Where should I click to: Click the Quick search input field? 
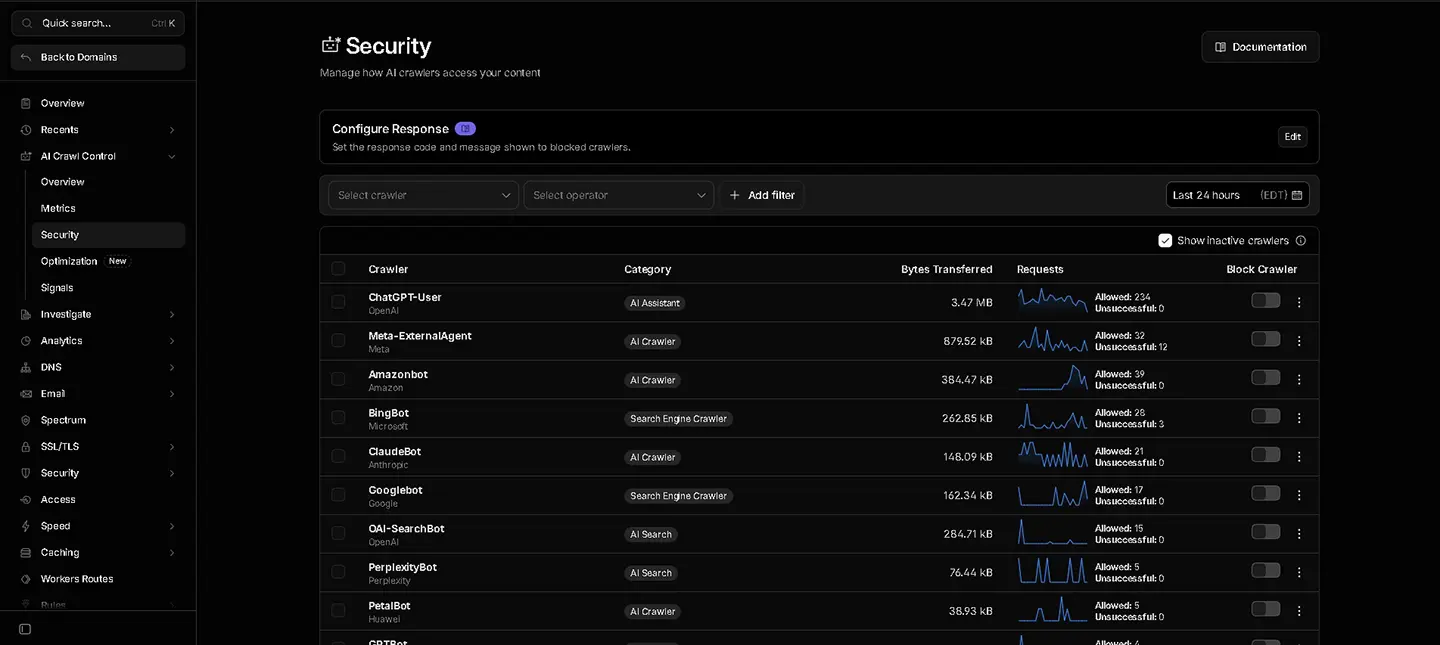98,23
